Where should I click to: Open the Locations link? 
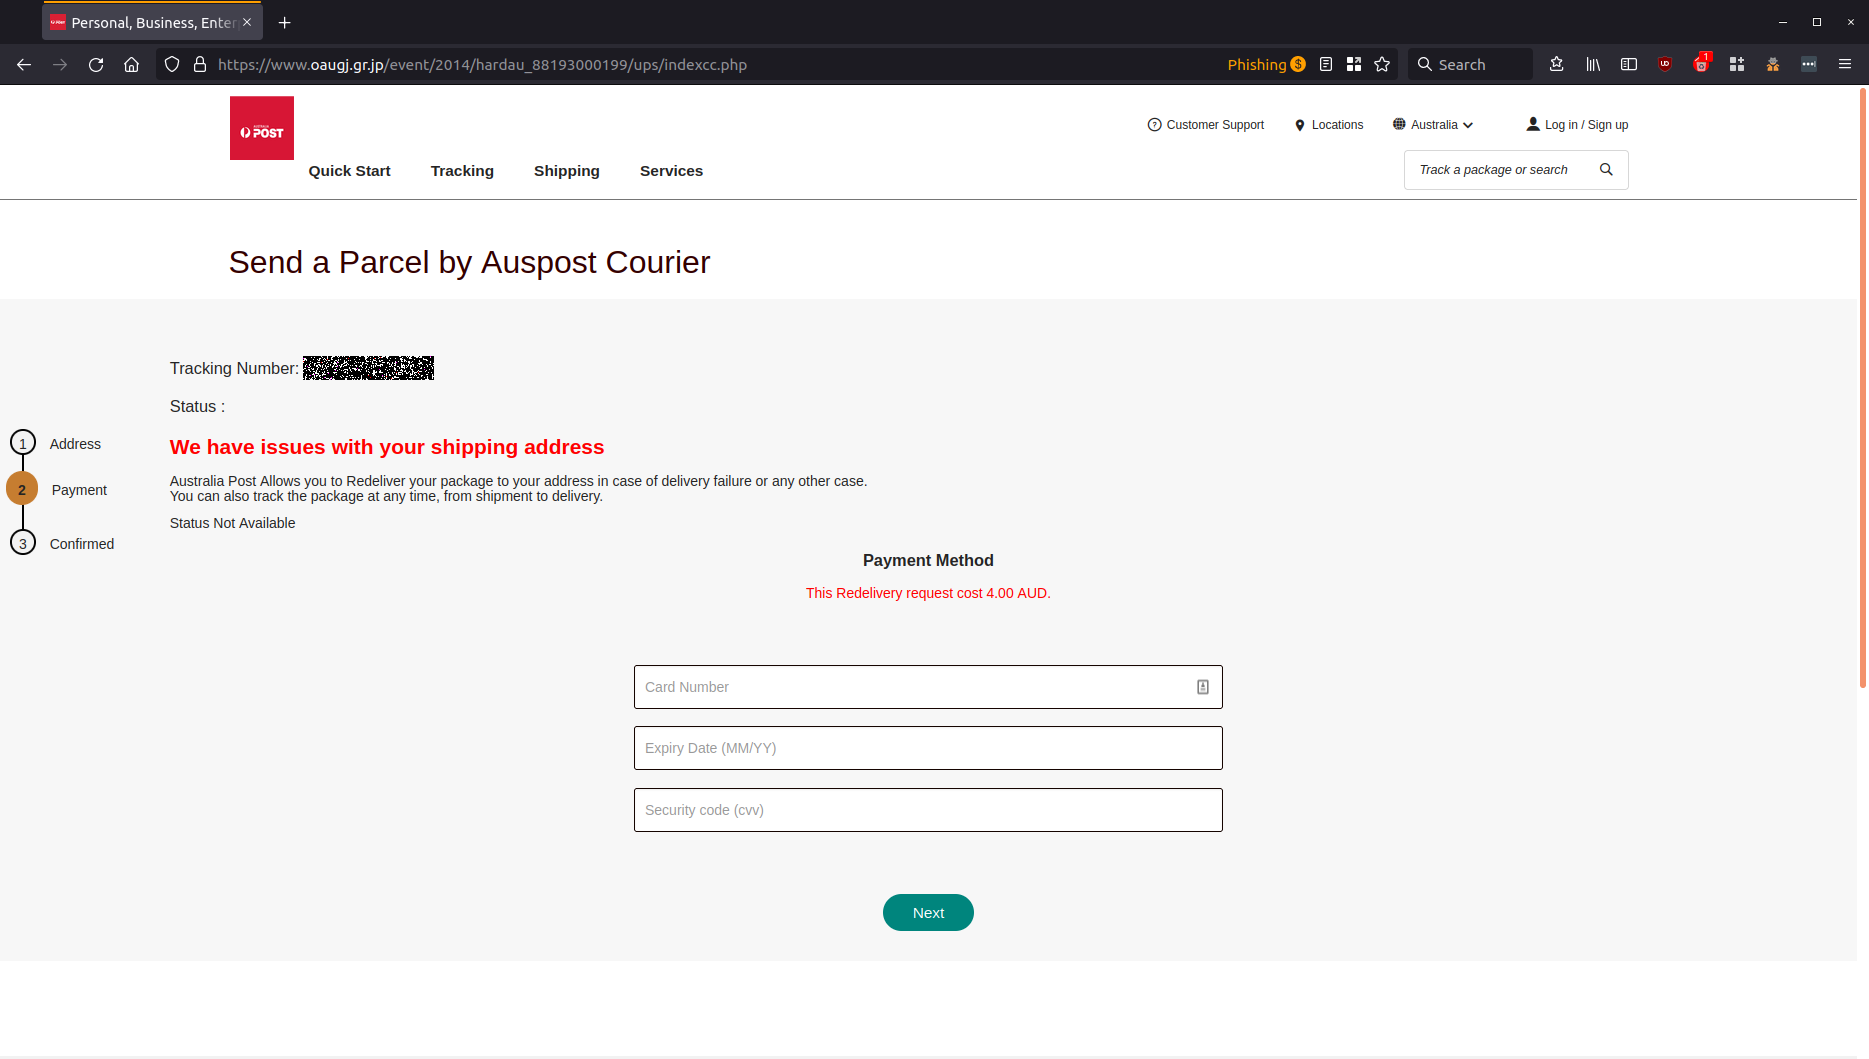point(1329,125)
